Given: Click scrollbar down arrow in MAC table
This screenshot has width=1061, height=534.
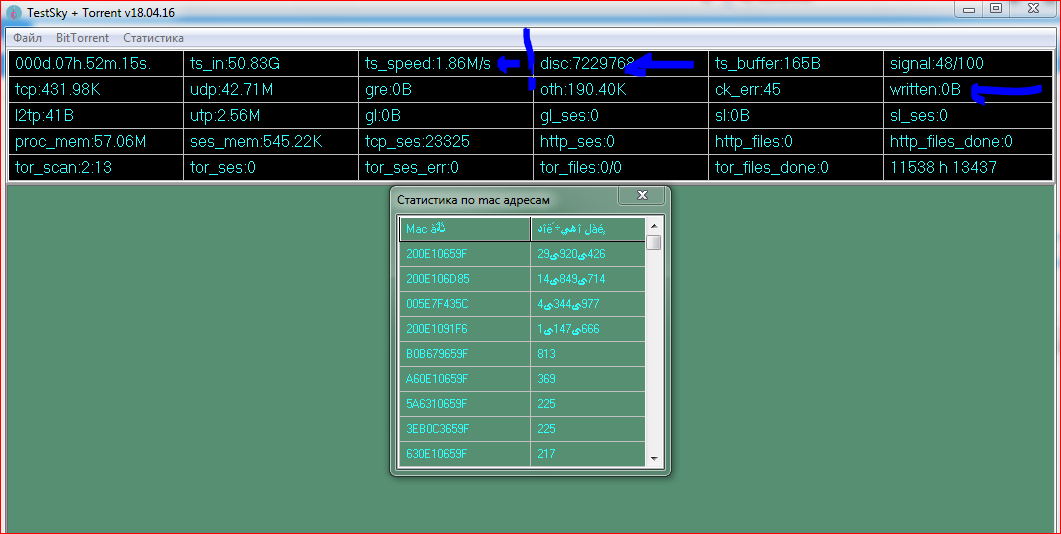Looking at the screenshot, I should click(653, 458).
